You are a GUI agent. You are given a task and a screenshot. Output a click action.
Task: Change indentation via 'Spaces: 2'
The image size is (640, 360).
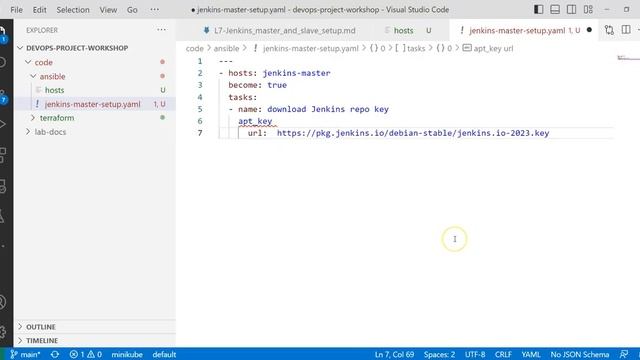(x=439, y=354)
